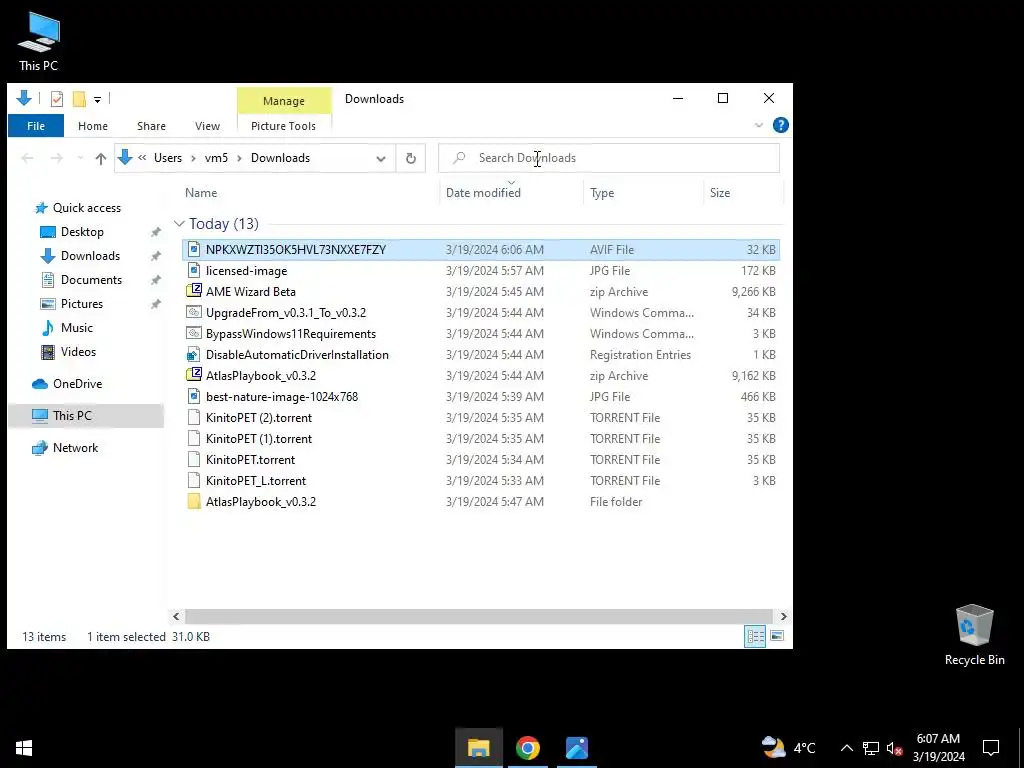
Task: Open the File menu
Action: [36, 126]
